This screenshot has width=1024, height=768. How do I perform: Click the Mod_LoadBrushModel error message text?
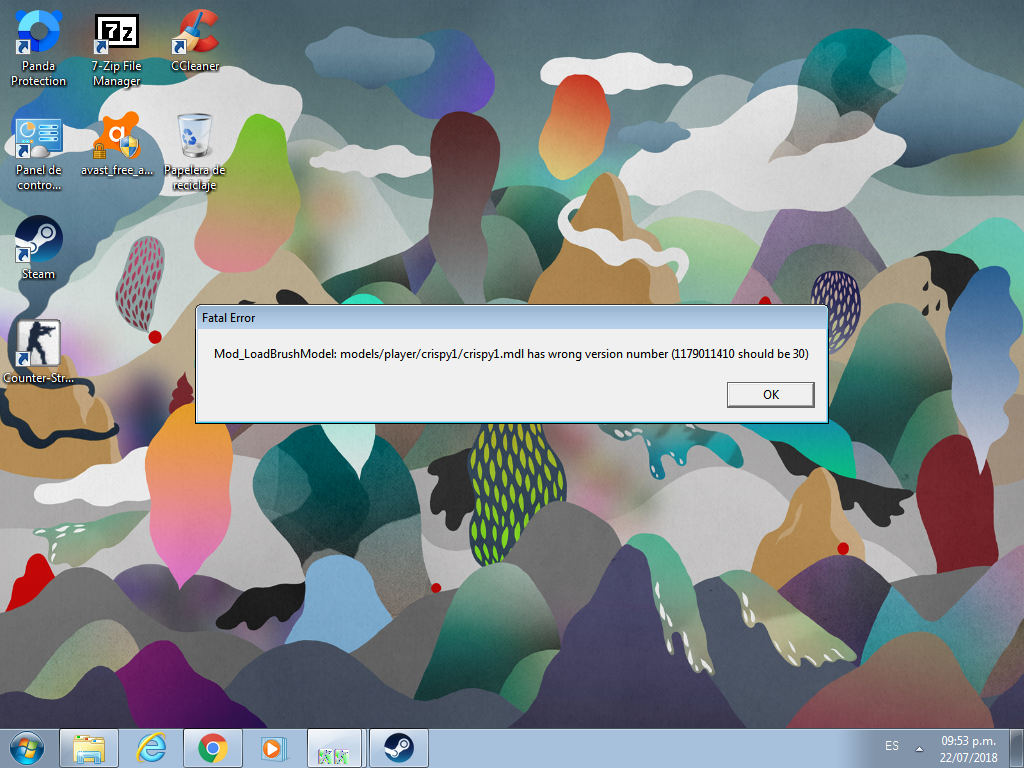(511, 354)
